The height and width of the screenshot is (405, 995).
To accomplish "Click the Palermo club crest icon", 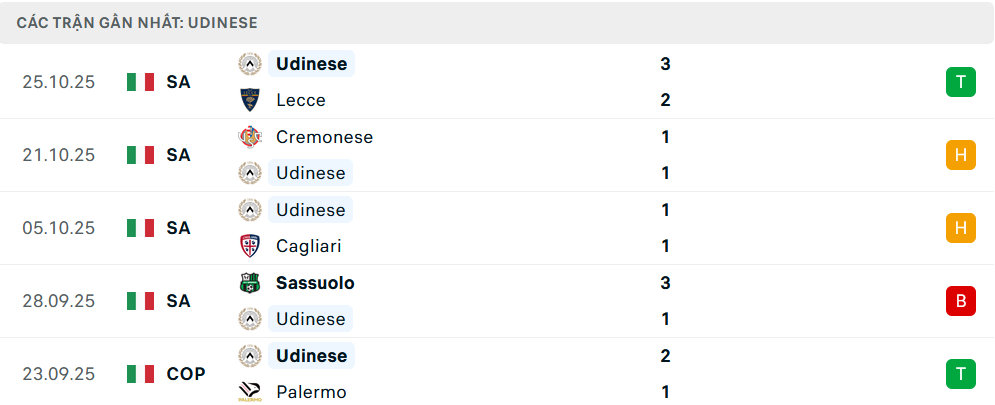I will [249, 392].
